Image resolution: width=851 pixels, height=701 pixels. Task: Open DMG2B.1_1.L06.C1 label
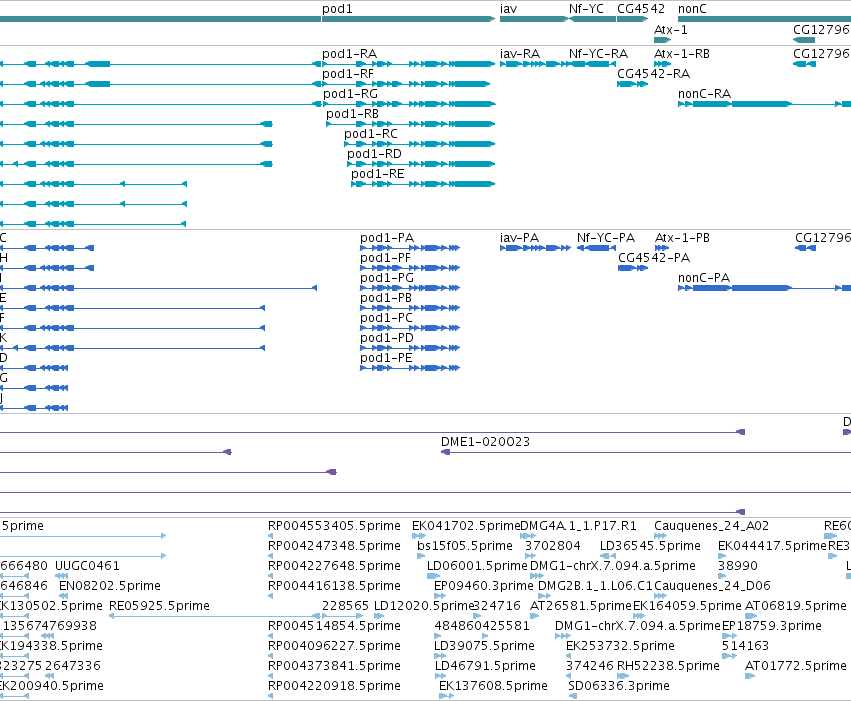coord(595,587)
